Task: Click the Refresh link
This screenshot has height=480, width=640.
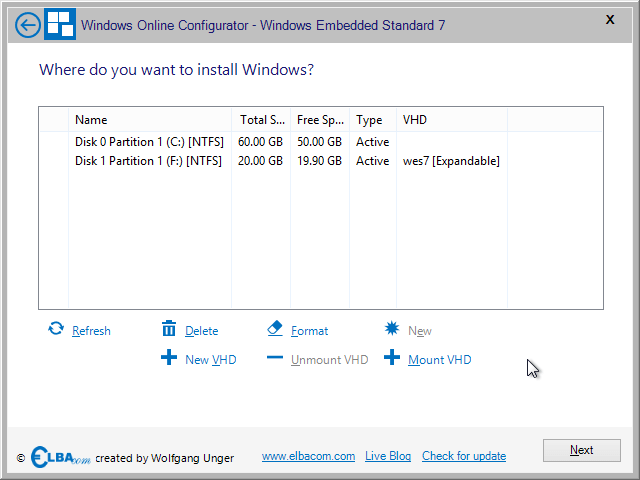Action: point(91,331)
